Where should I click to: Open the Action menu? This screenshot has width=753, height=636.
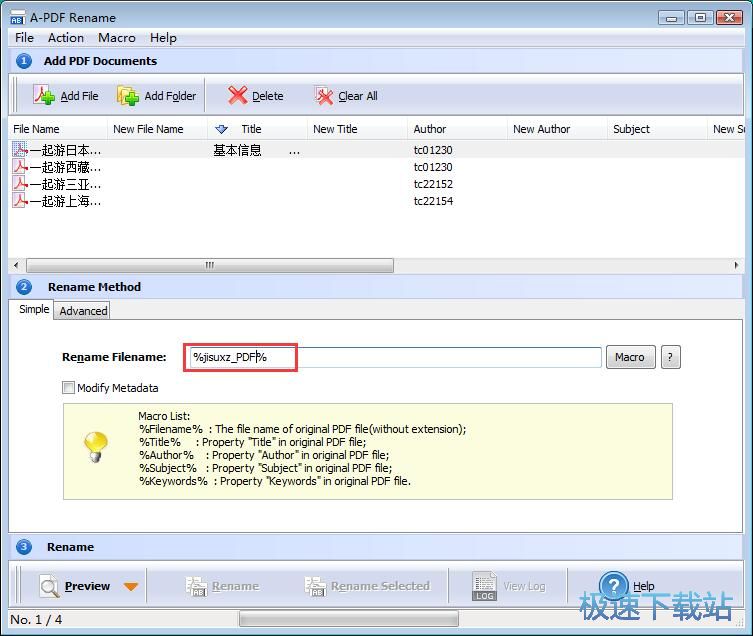click(66, 38)
